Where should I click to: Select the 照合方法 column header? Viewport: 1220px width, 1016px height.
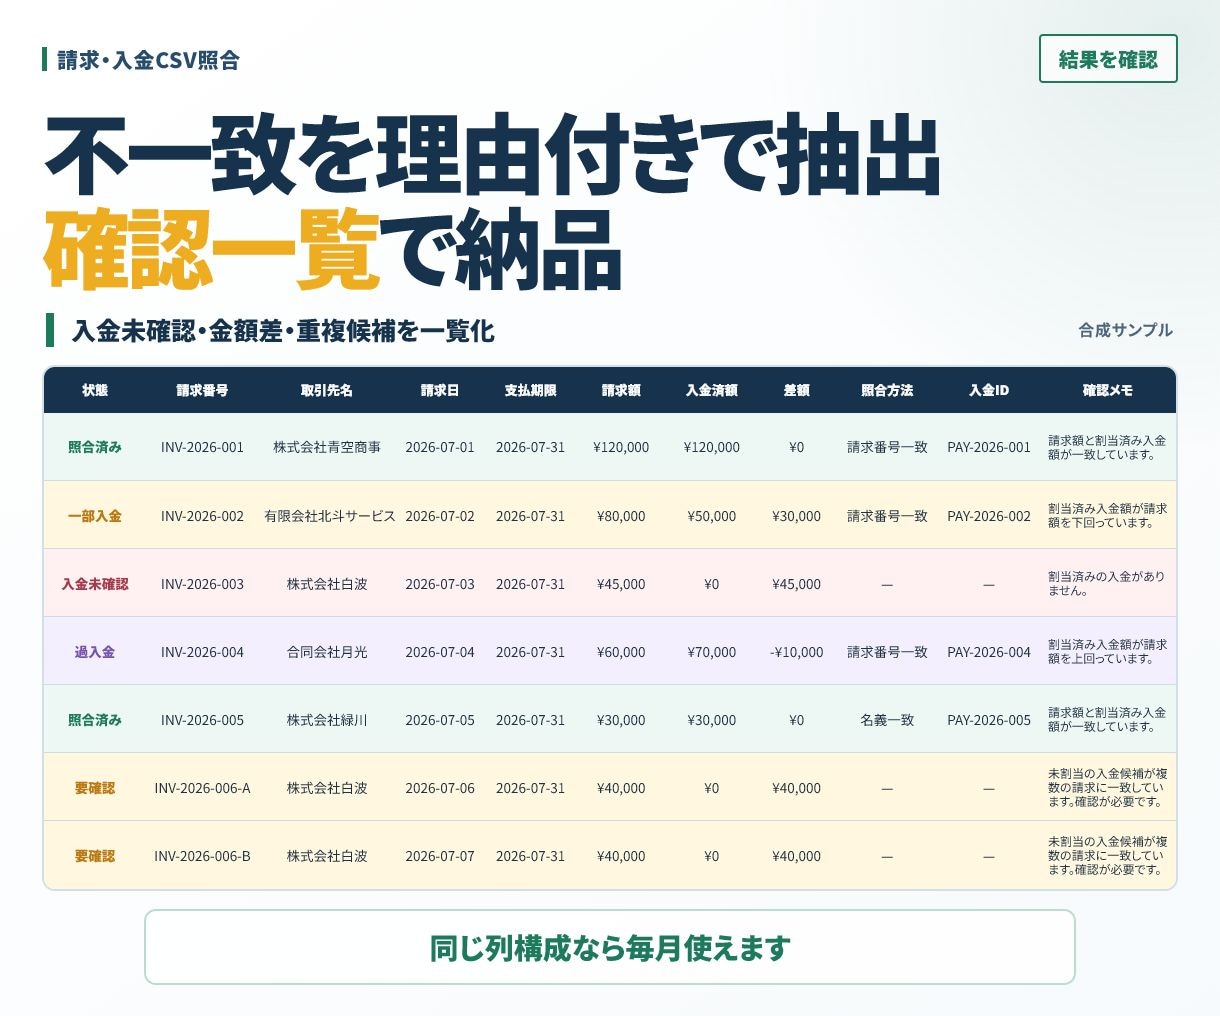(x=887, y=390)
